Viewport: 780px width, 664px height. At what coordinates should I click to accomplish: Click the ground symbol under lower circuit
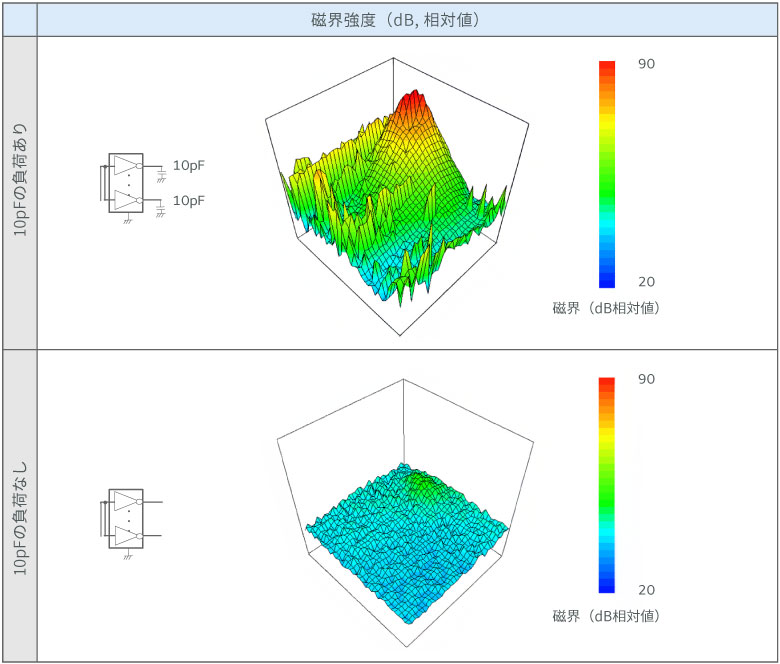(x=127, y=555)
